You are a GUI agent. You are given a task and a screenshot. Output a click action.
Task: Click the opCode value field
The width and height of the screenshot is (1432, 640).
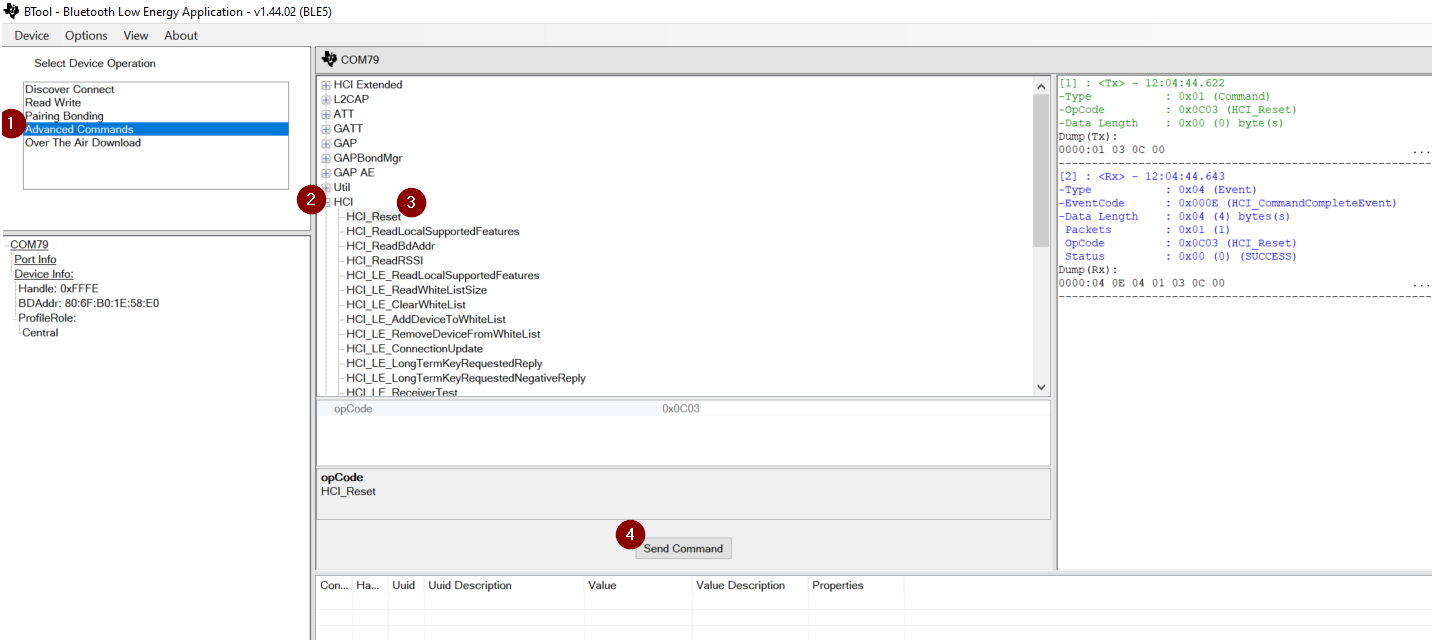click(x=850, y=409)
